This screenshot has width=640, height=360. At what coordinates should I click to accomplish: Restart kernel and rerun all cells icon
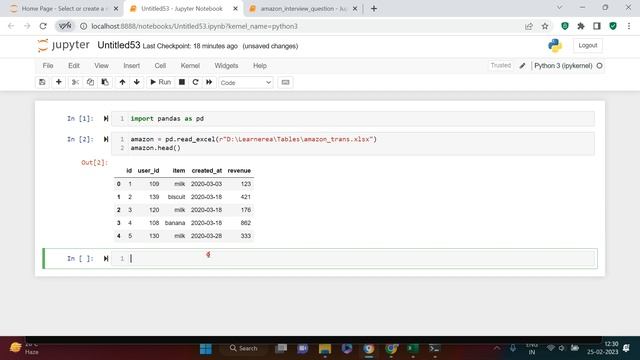coord(209,82)
